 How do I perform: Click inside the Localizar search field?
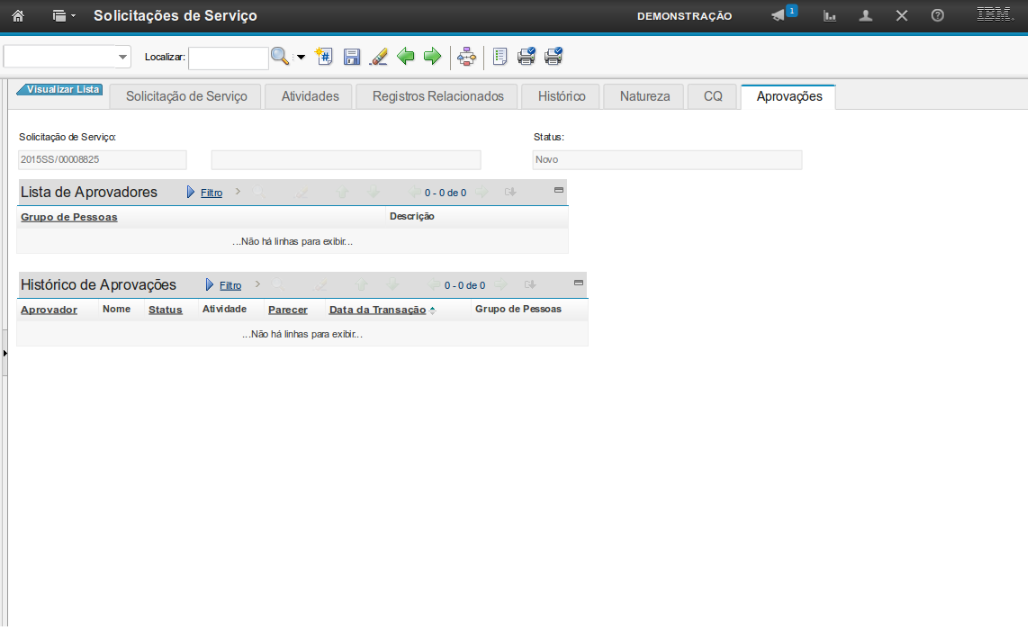point(228,58)
